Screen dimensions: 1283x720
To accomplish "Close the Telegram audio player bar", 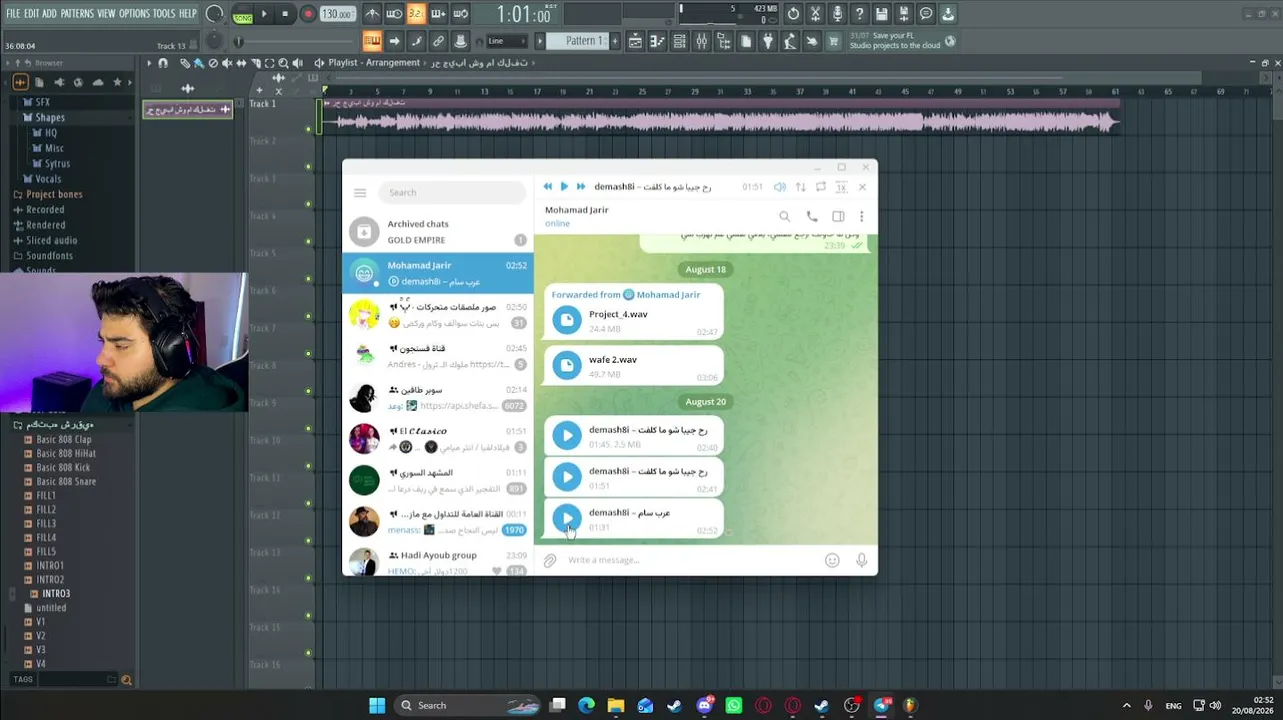I will (862, 187).
